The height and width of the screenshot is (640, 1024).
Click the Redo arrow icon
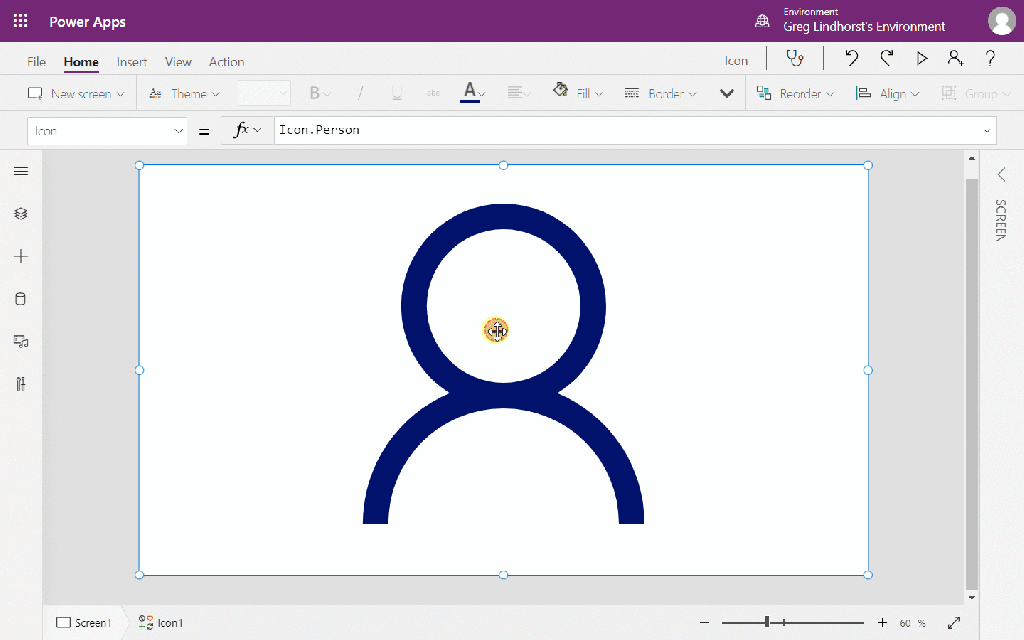[886, 59]
